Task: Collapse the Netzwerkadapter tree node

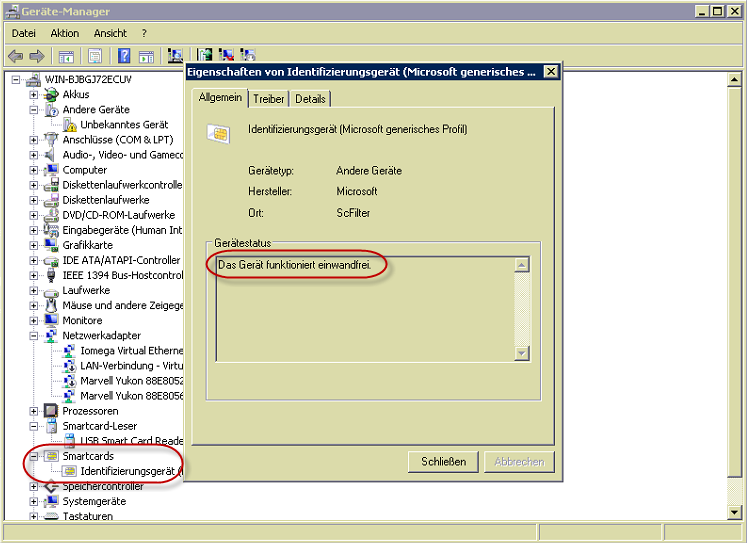Action: point(33,336)
